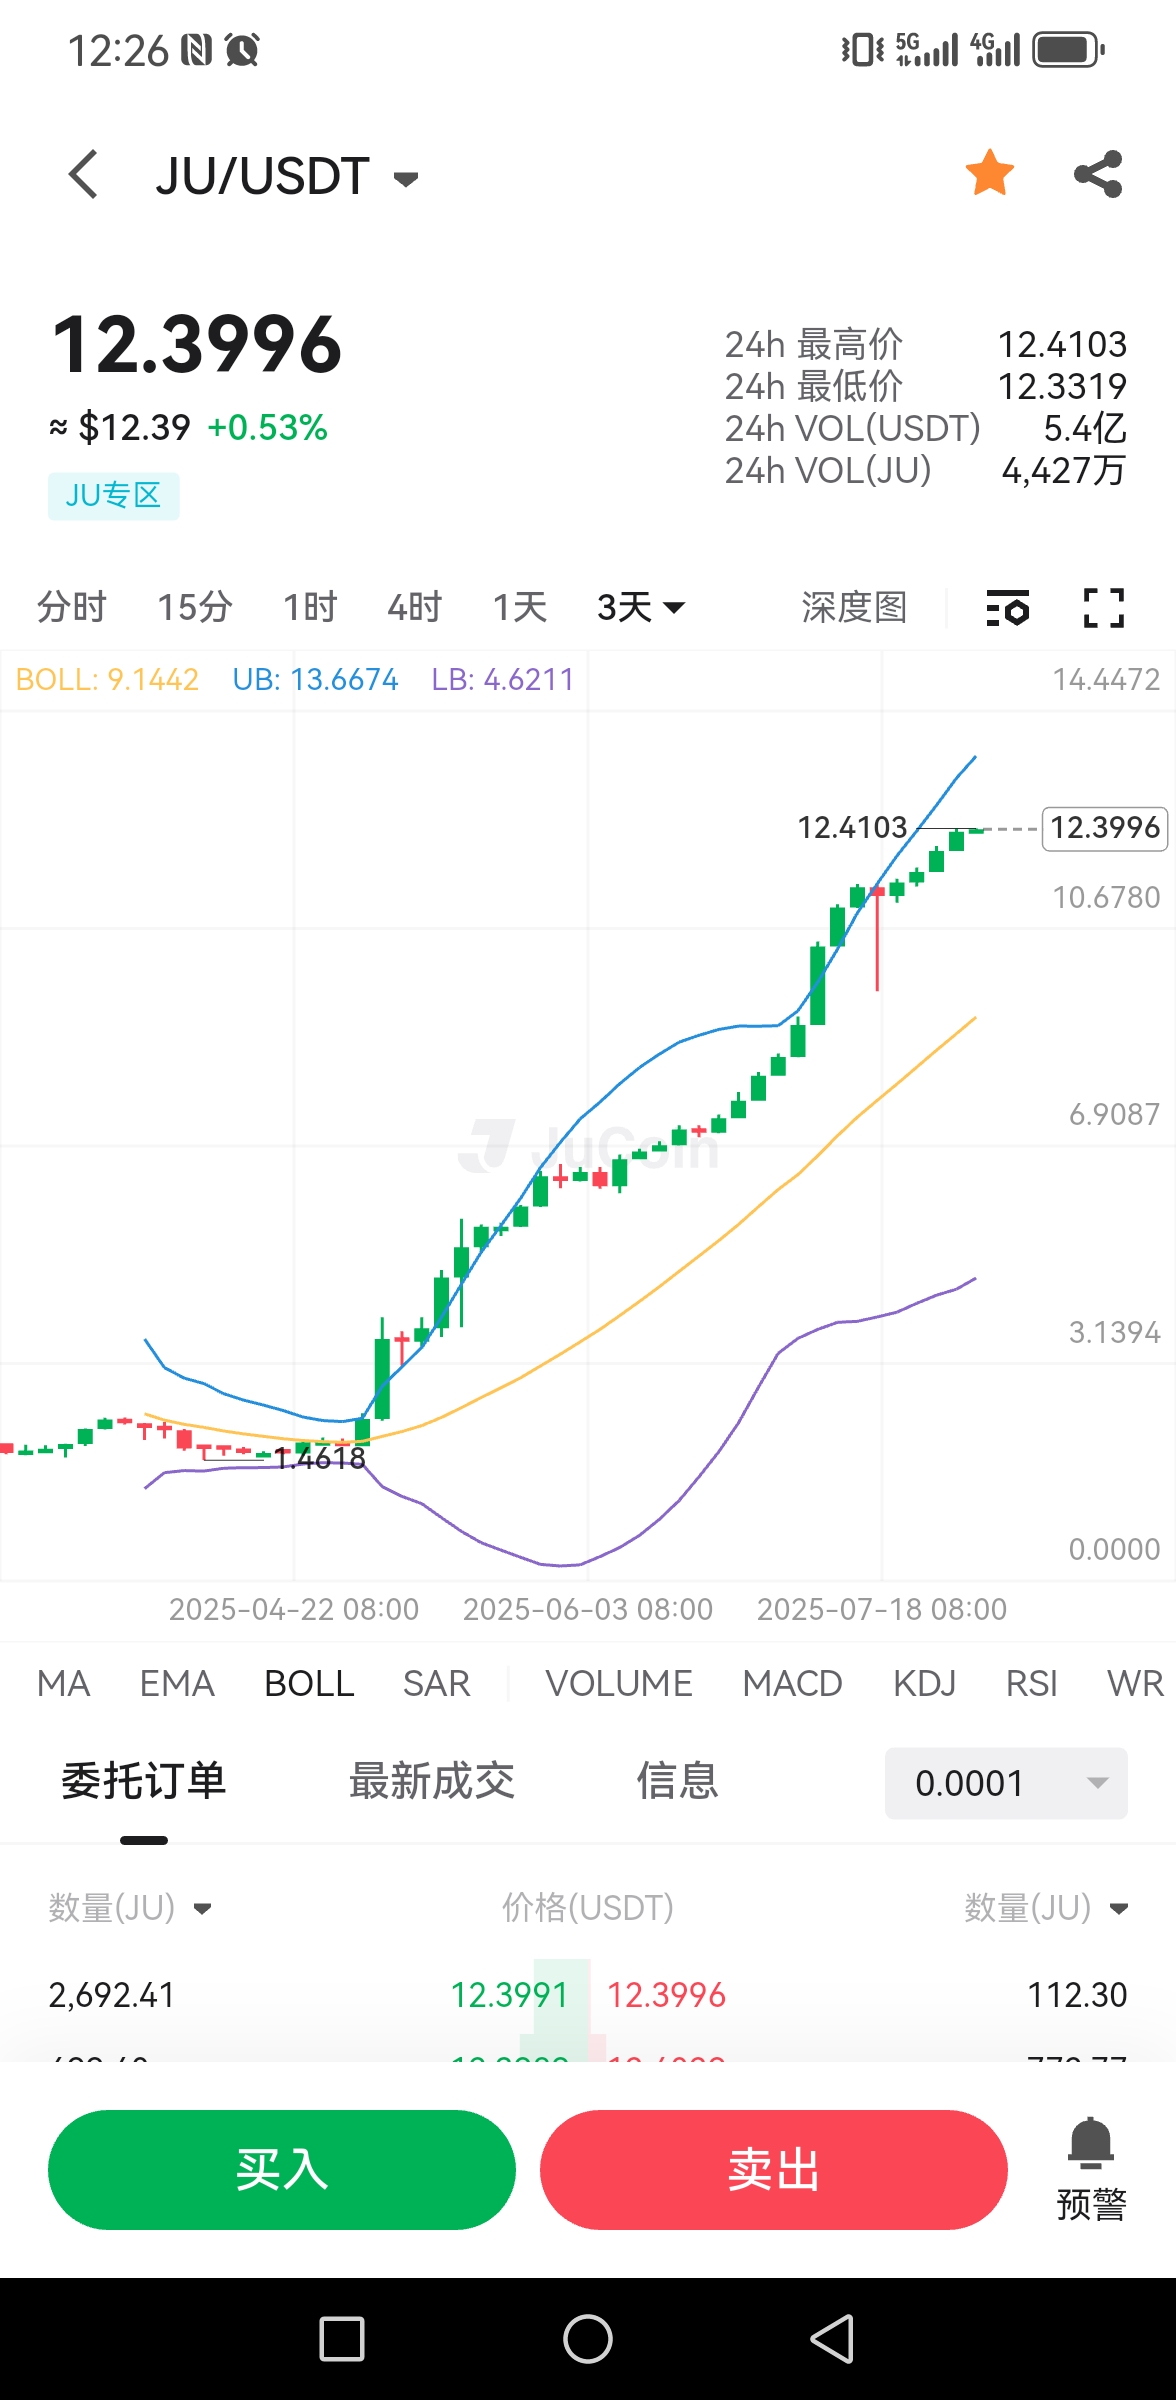The width and height of the screenshot is (1176, 2400).
Task: Expand the 3天 interval dropdown
Action: 641,607
